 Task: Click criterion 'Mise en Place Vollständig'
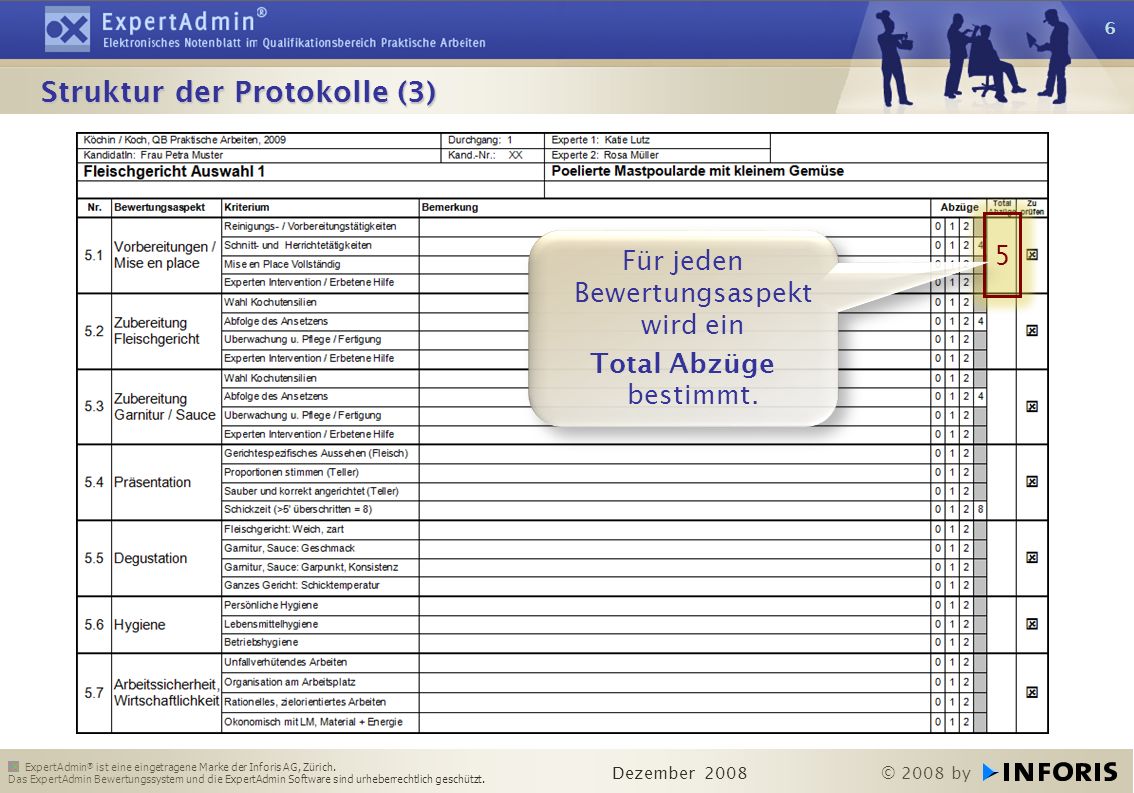[282, 264]
